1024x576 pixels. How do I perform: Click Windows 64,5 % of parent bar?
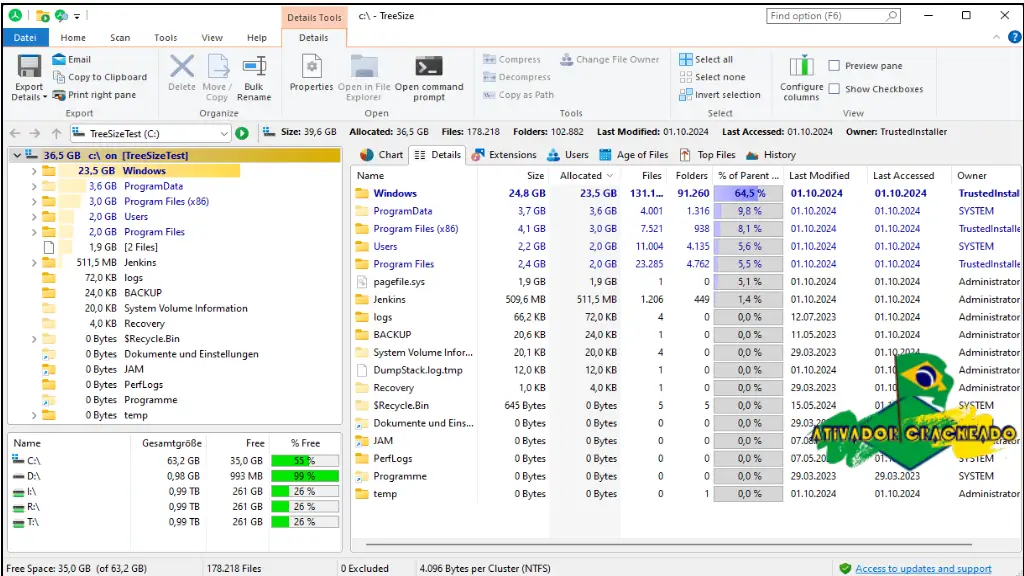(748, 193)
